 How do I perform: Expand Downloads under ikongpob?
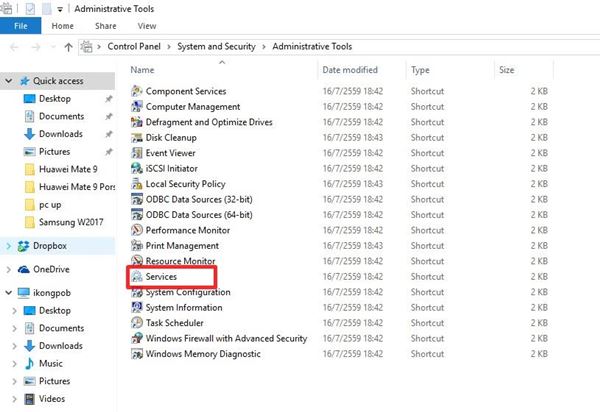pos(15,346)
